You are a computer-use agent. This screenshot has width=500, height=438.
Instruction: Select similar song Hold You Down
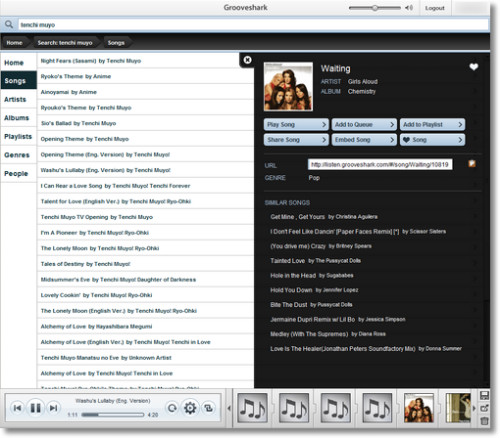(x=314, y=290)
